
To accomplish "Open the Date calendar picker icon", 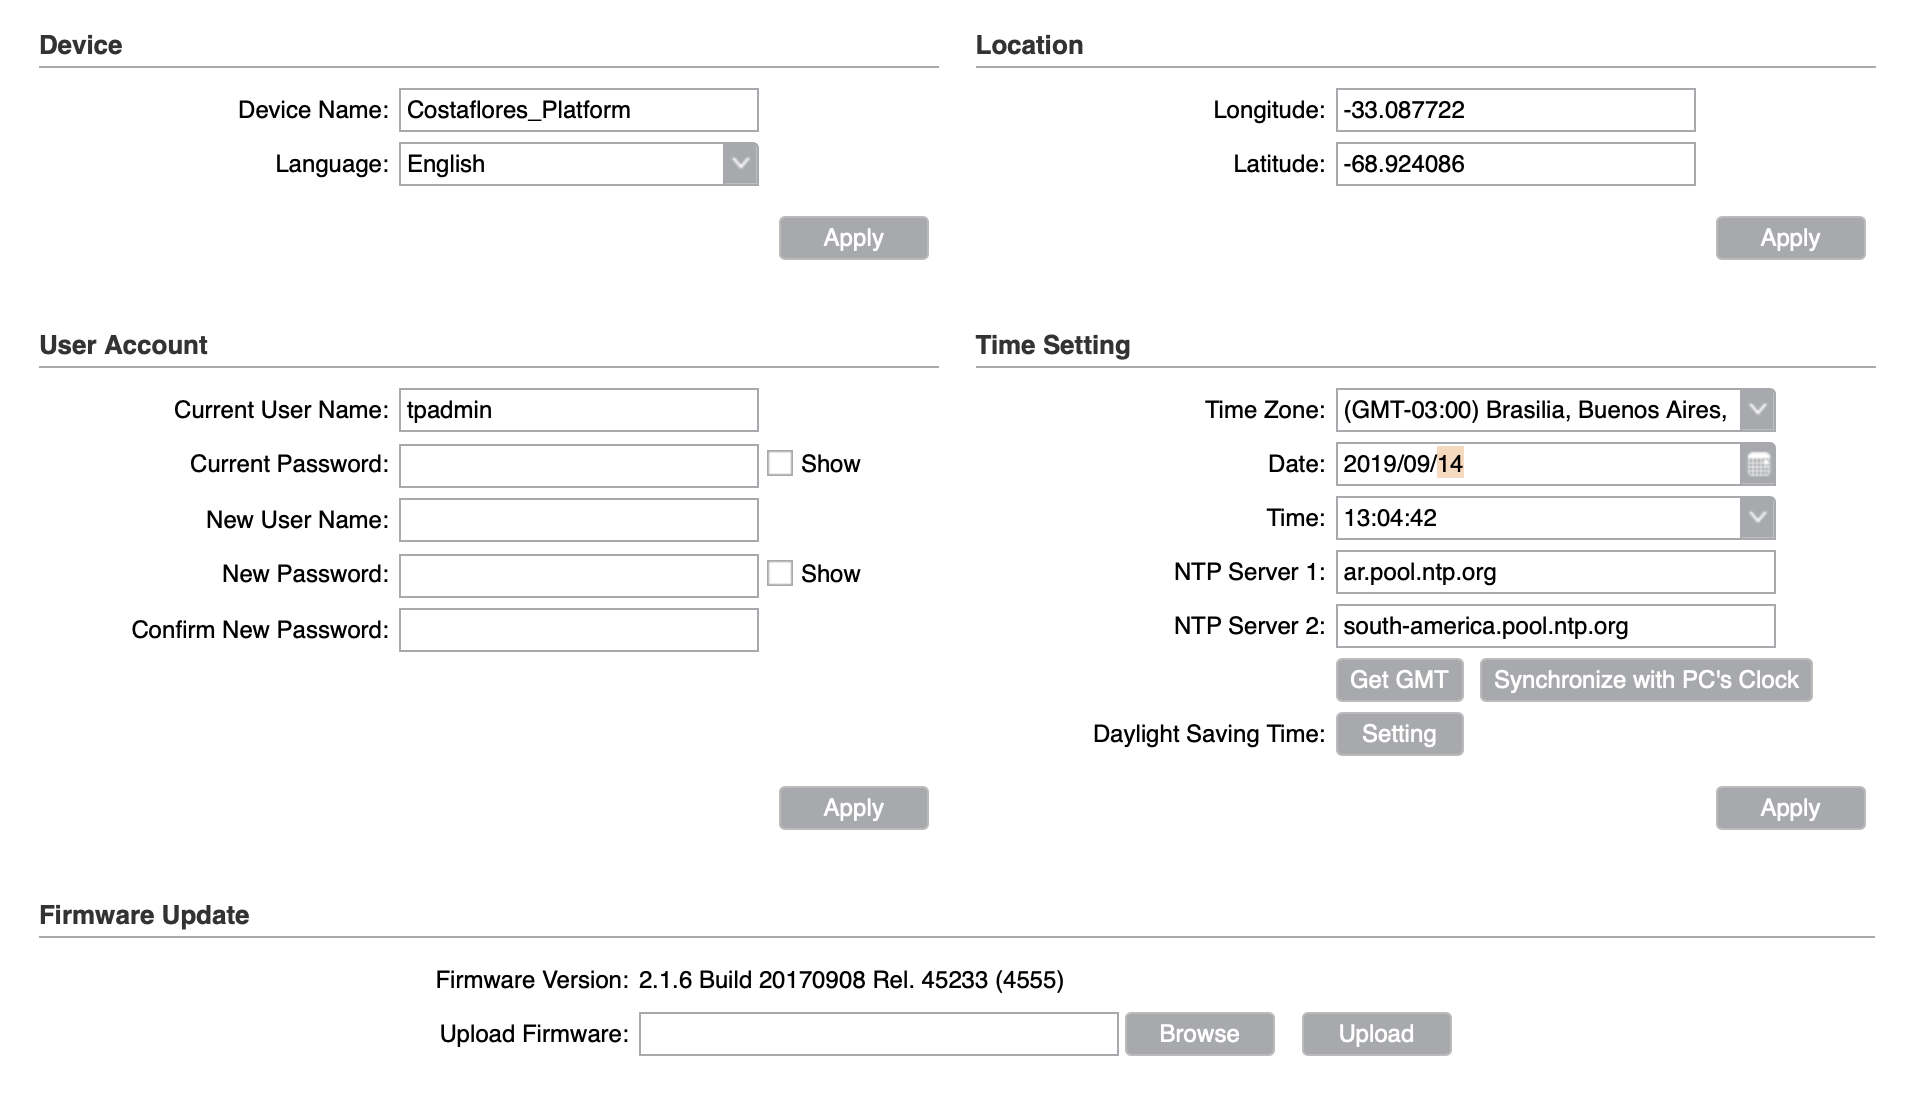I will [x=1758, y=464].
